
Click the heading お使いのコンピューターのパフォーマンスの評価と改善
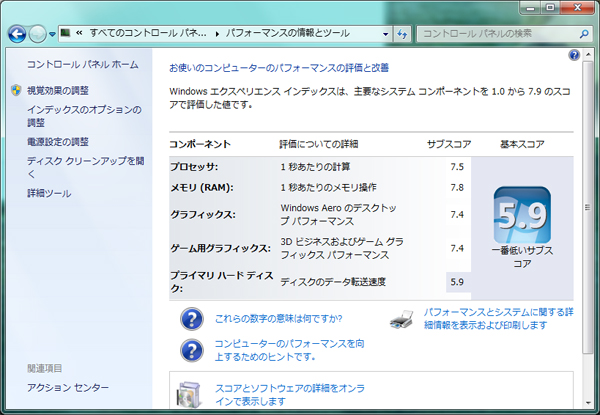tap(279, 68)
